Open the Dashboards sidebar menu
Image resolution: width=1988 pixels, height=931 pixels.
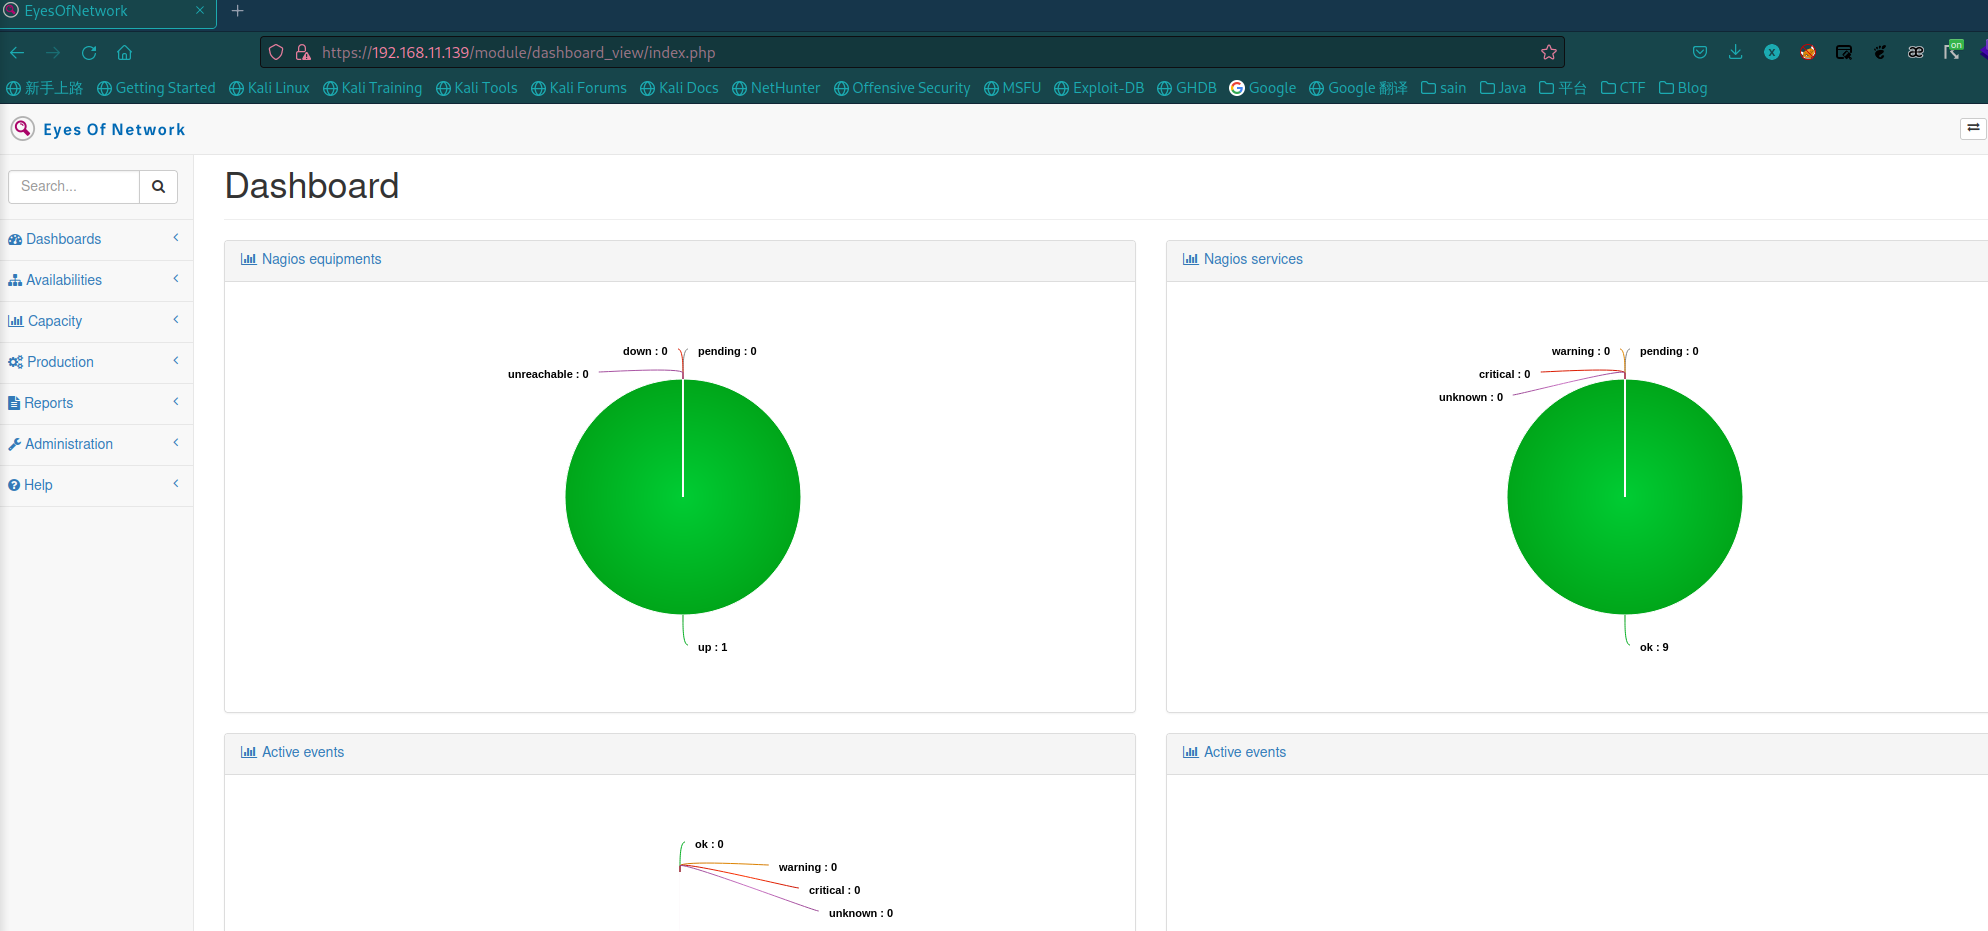(96, 239)
